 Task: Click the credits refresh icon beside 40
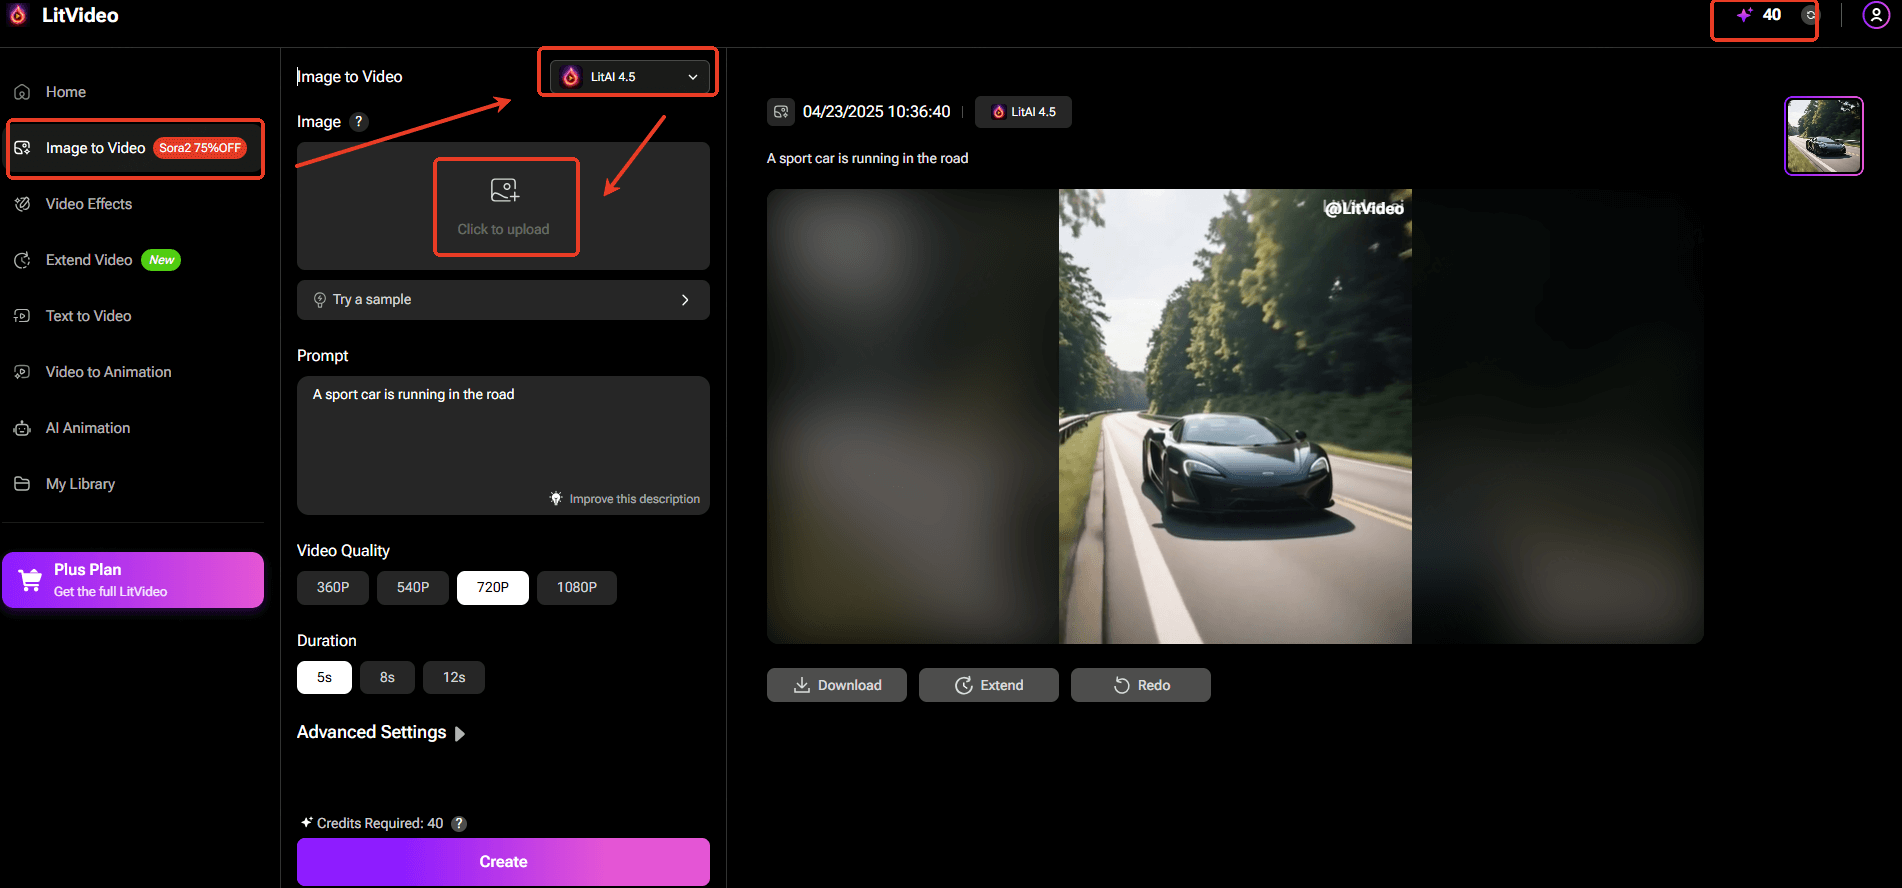point(1809,15)
